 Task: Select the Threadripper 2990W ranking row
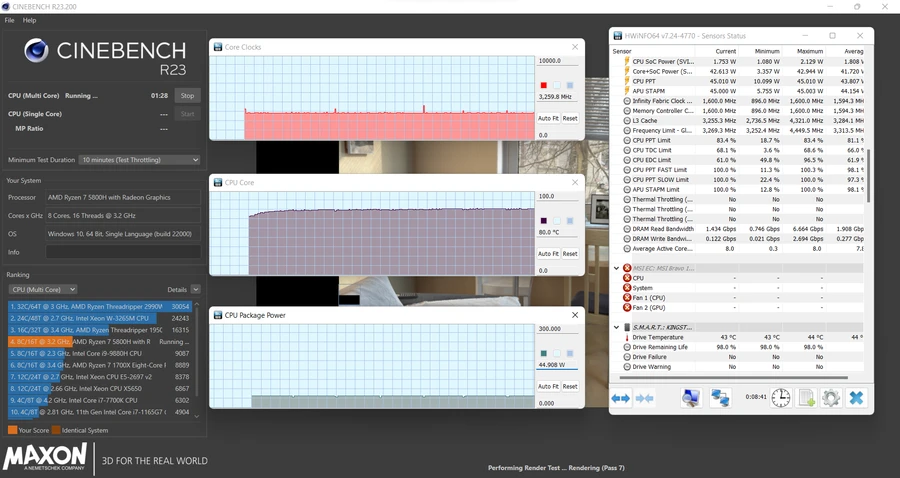click(x=99, y=306)
